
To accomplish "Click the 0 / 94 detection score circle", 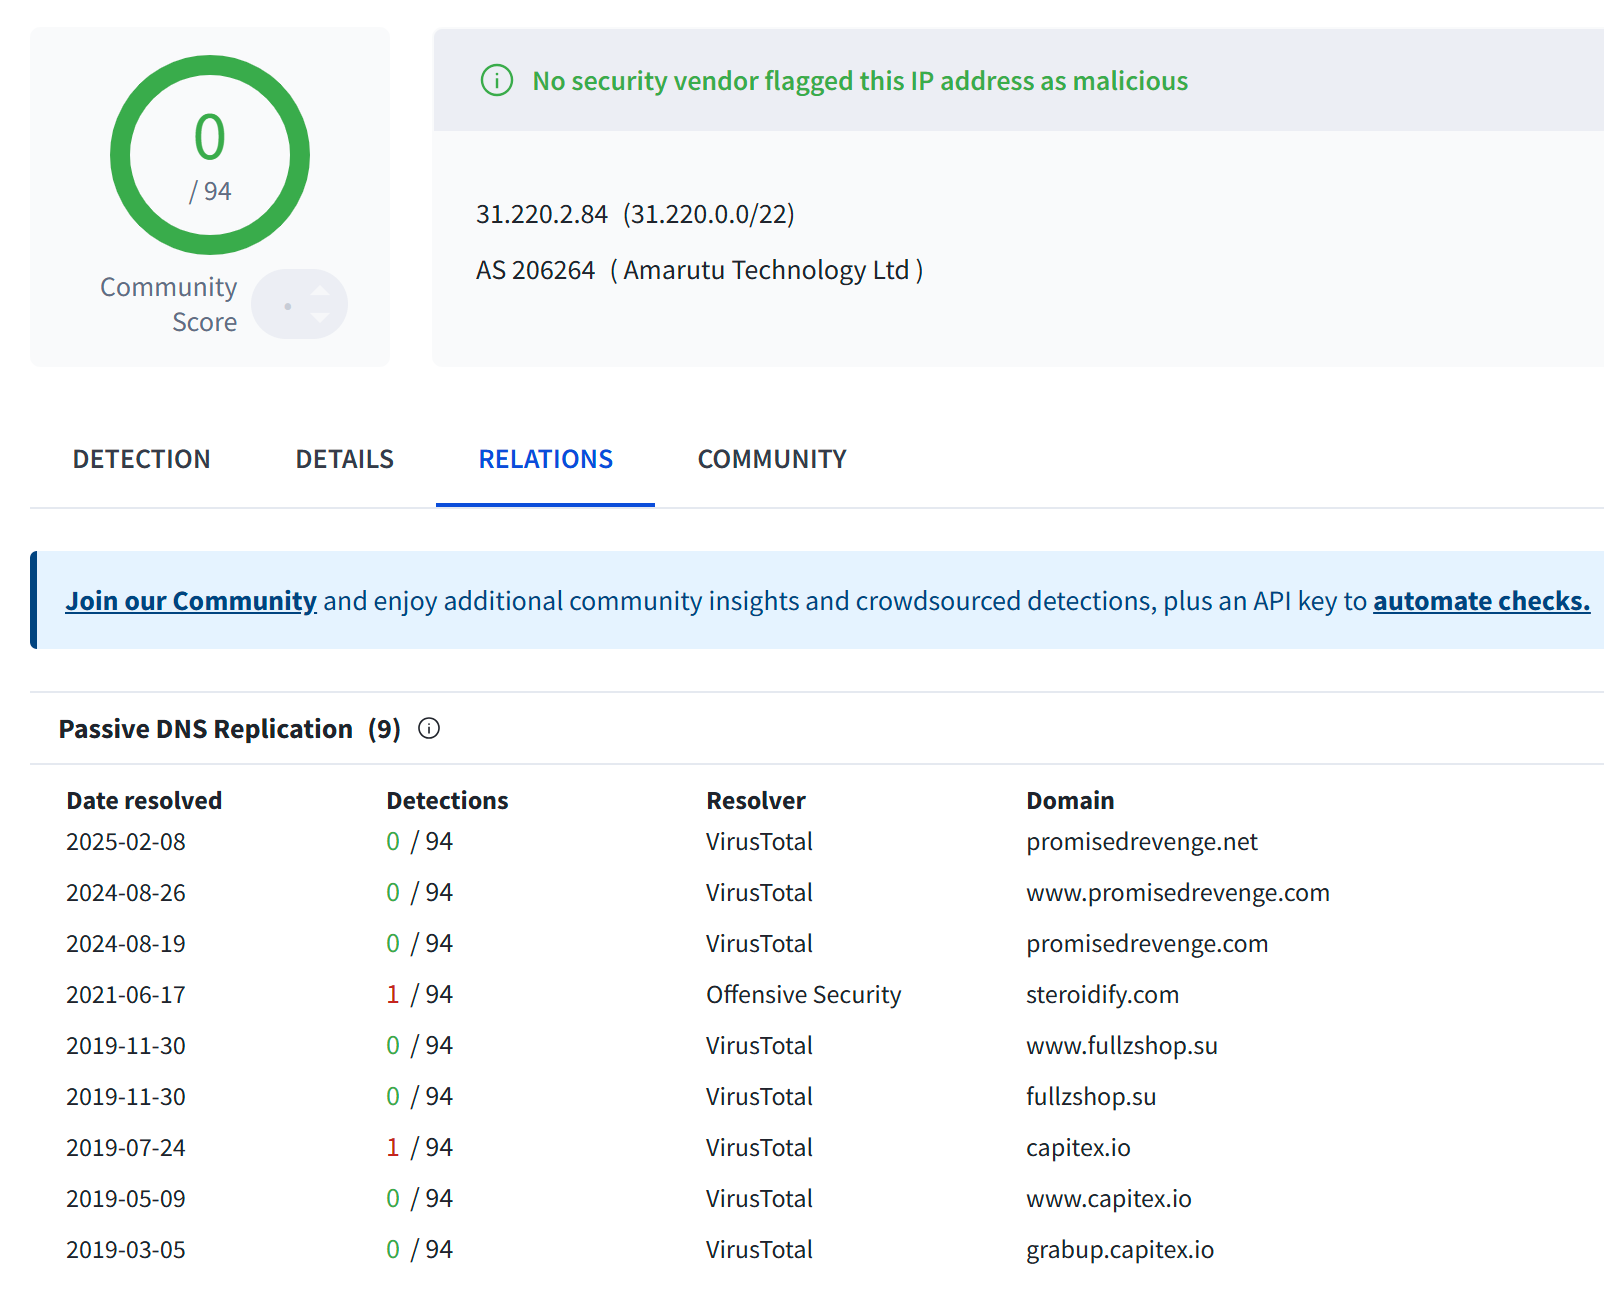I will (x=210, y=155).
